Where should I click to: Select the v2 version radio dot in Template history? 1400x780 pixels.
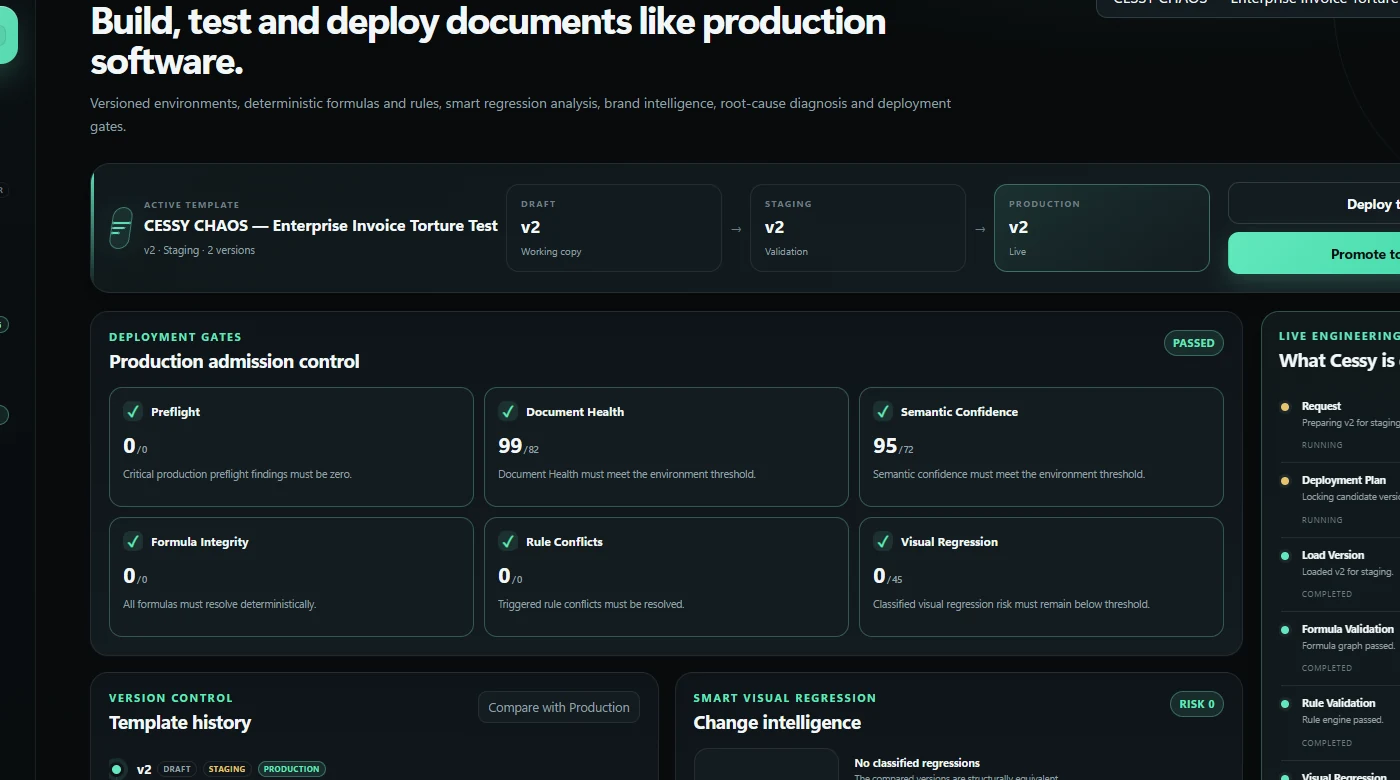(x=117, y=769)
